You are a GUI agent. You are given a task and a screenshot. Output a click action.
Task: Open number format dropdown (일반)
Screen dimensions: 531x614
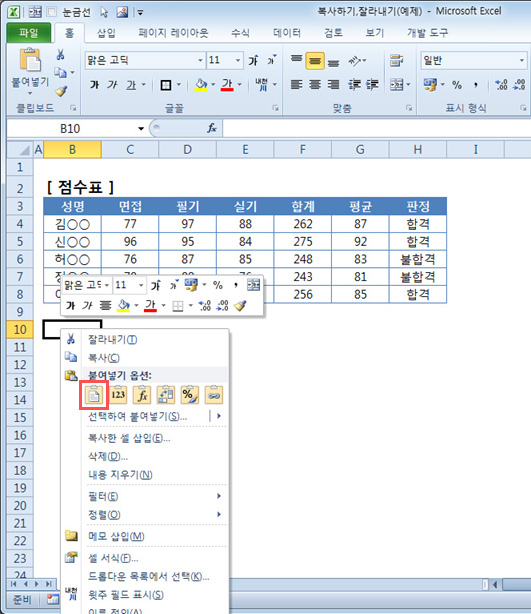522,60
